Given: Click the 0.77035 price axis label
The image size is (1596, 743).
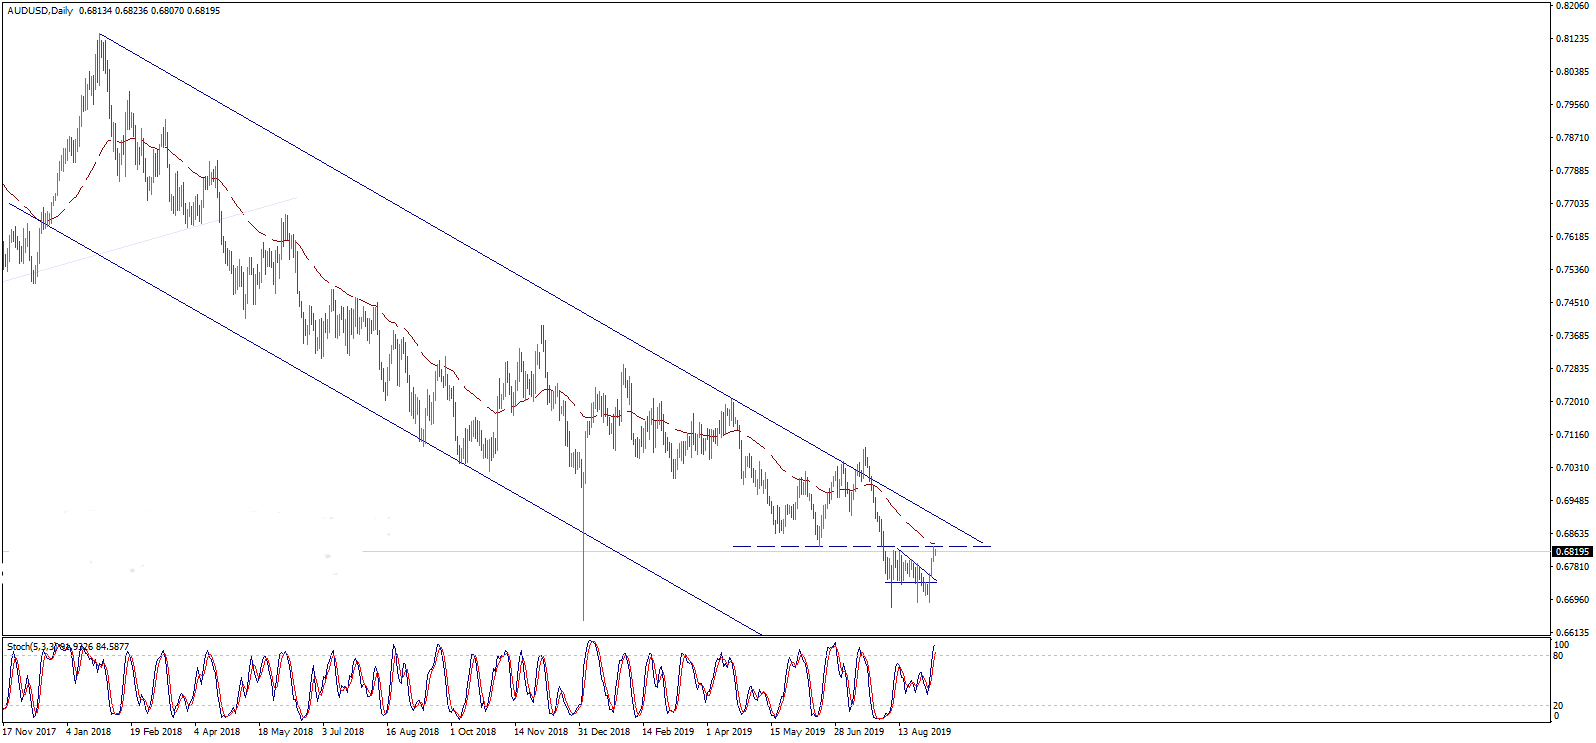Looking at the screenshot, I should [x=1573, y=204].
